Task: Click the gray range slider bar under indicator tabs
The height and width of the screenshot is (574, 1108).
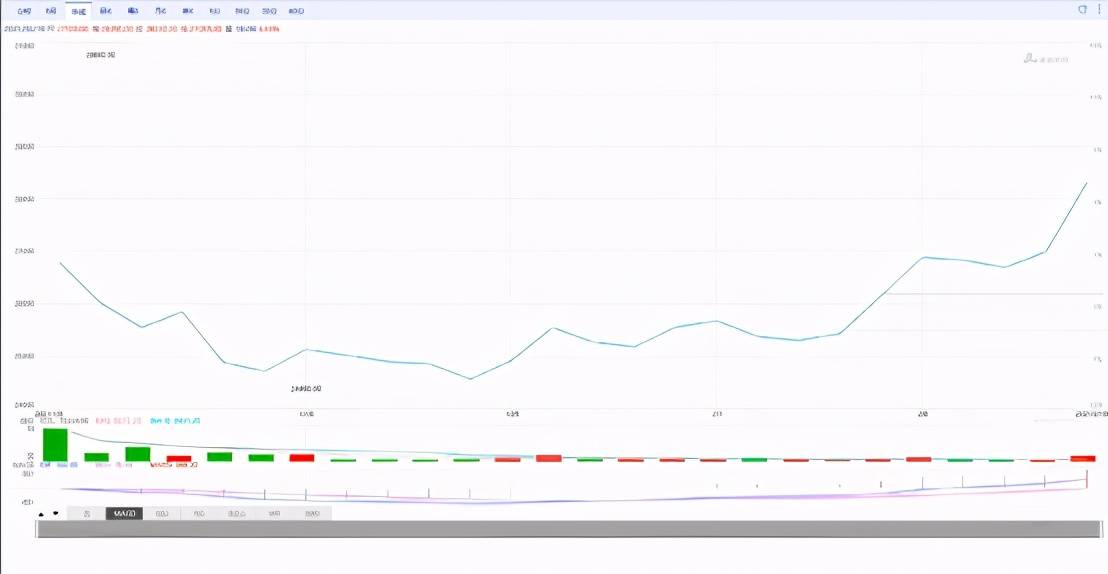Action: click(569, 529)
